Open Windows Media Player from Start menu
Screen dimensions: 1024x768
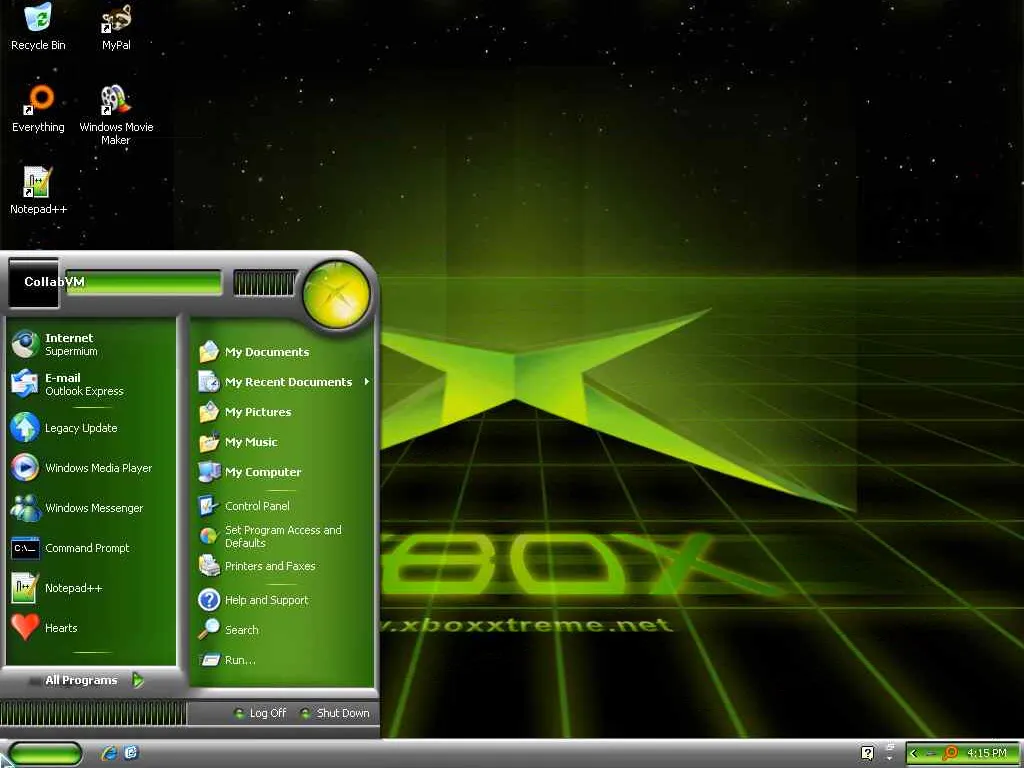tap(91, 468)
